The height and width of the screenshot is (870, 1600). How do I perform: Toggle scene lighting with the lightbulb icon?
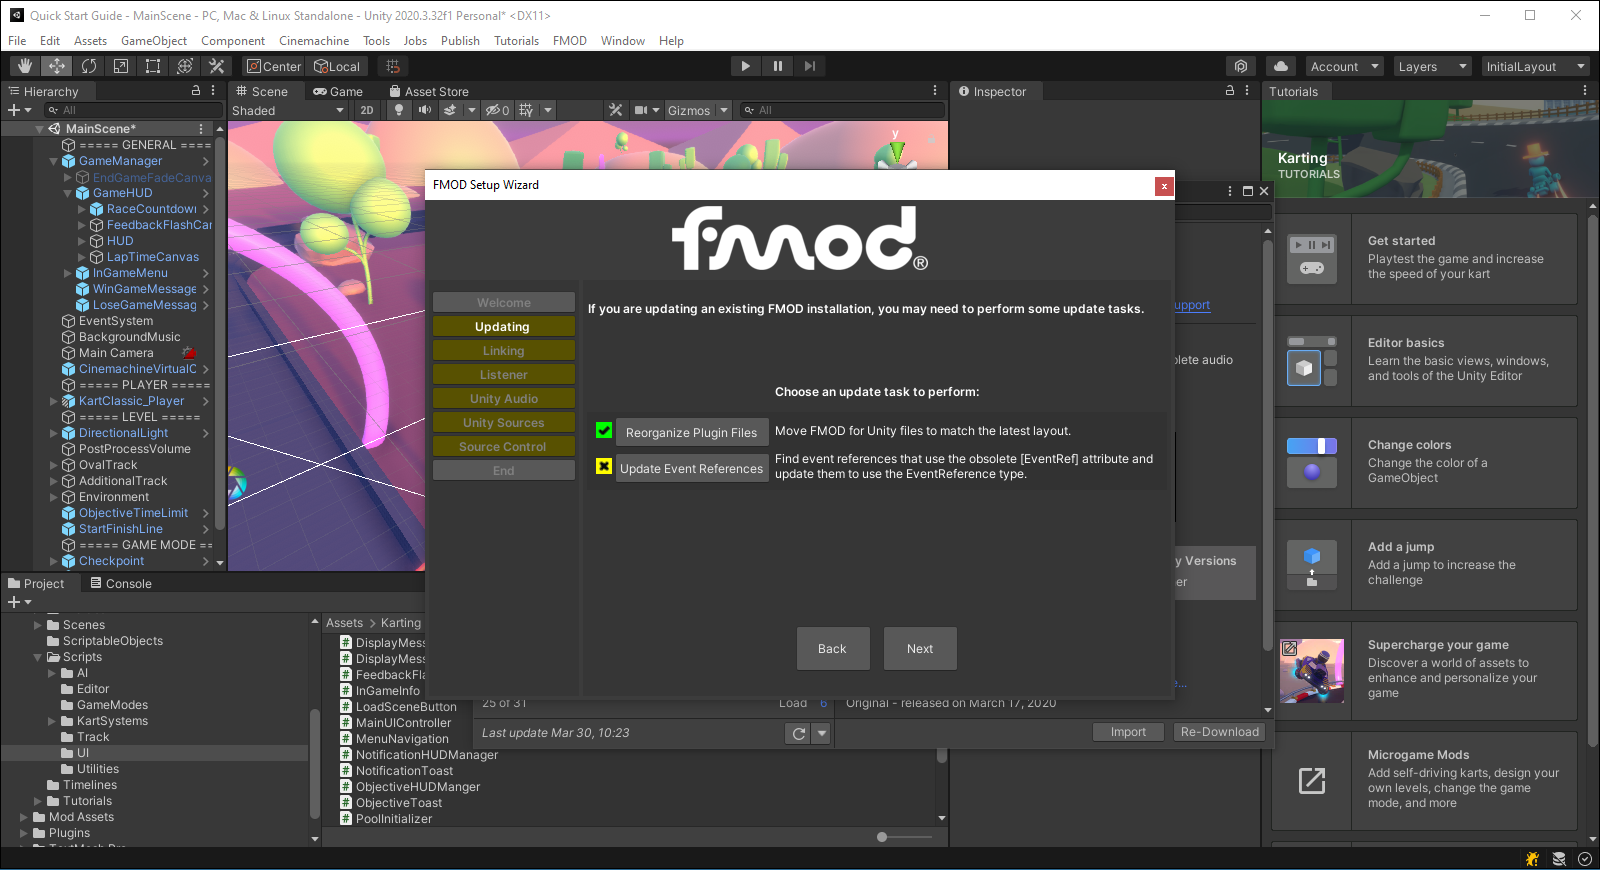(399, 110)
